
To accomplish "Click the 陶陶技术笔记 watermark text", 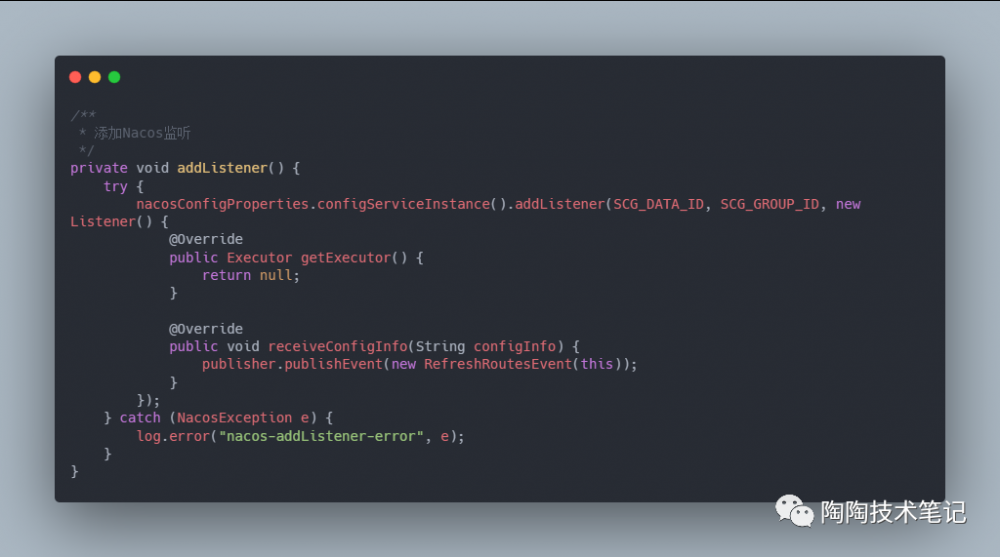I will [893, 512].
